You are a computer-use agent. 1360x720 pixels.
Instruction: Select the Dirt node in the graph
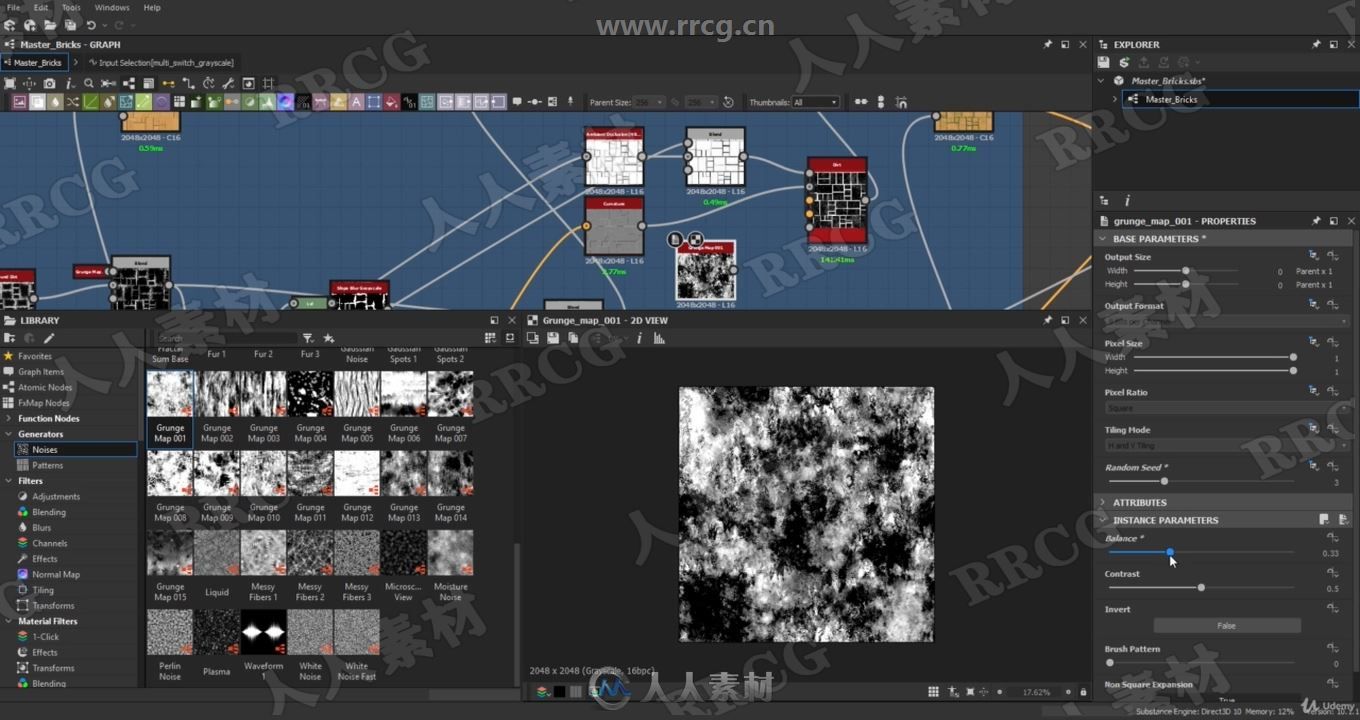click(837, 200)
